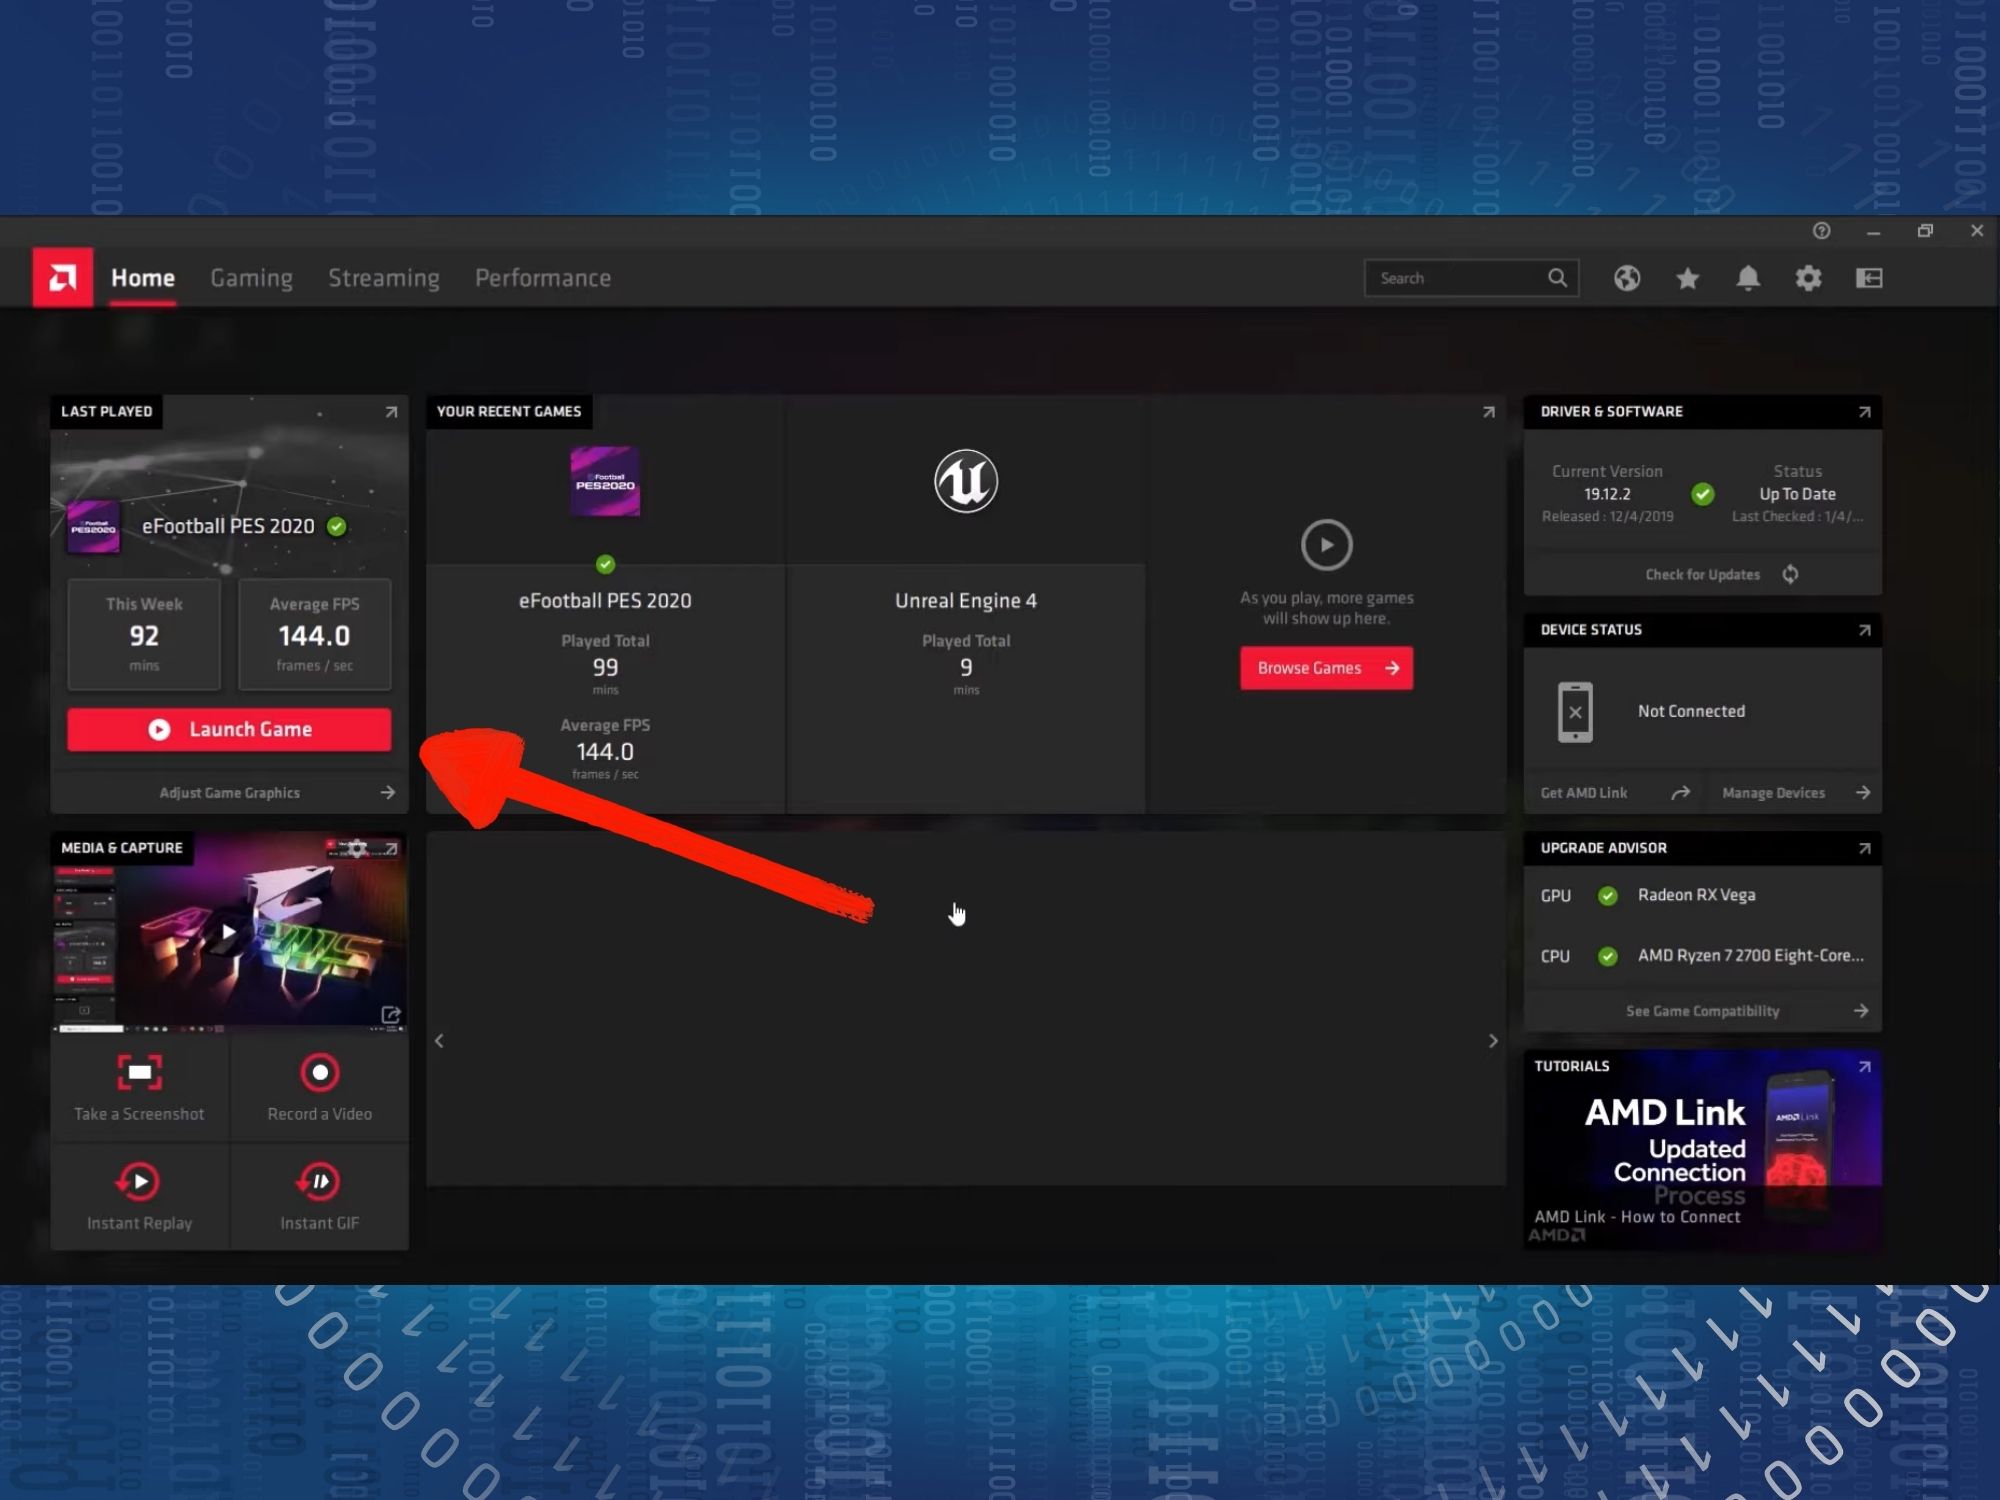Click the Launch Game button

[x=229, y=730]
